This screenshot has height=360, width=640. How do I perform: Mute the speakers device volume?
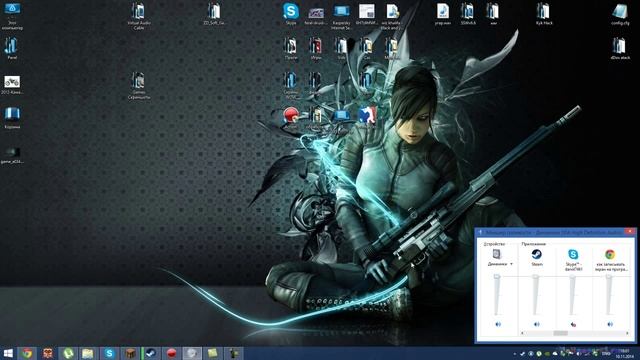click(x=498, y=324)
